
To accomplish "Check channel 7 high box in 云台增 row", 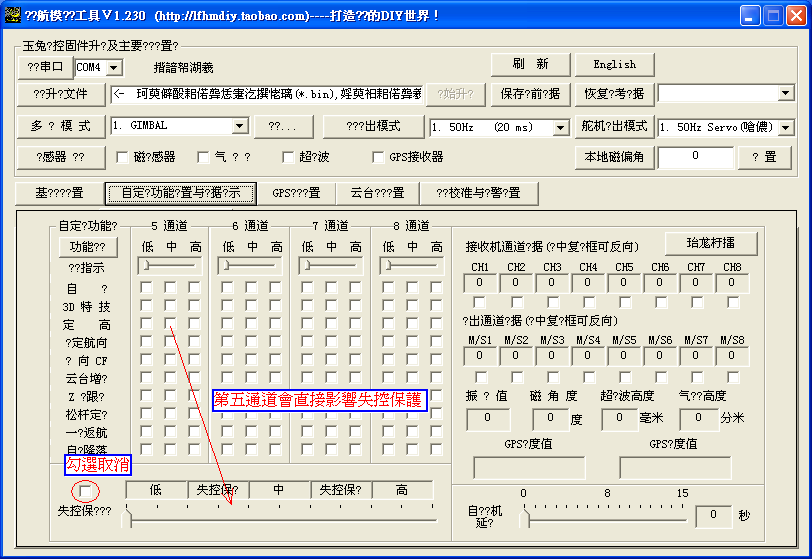I will coord(355,377).
